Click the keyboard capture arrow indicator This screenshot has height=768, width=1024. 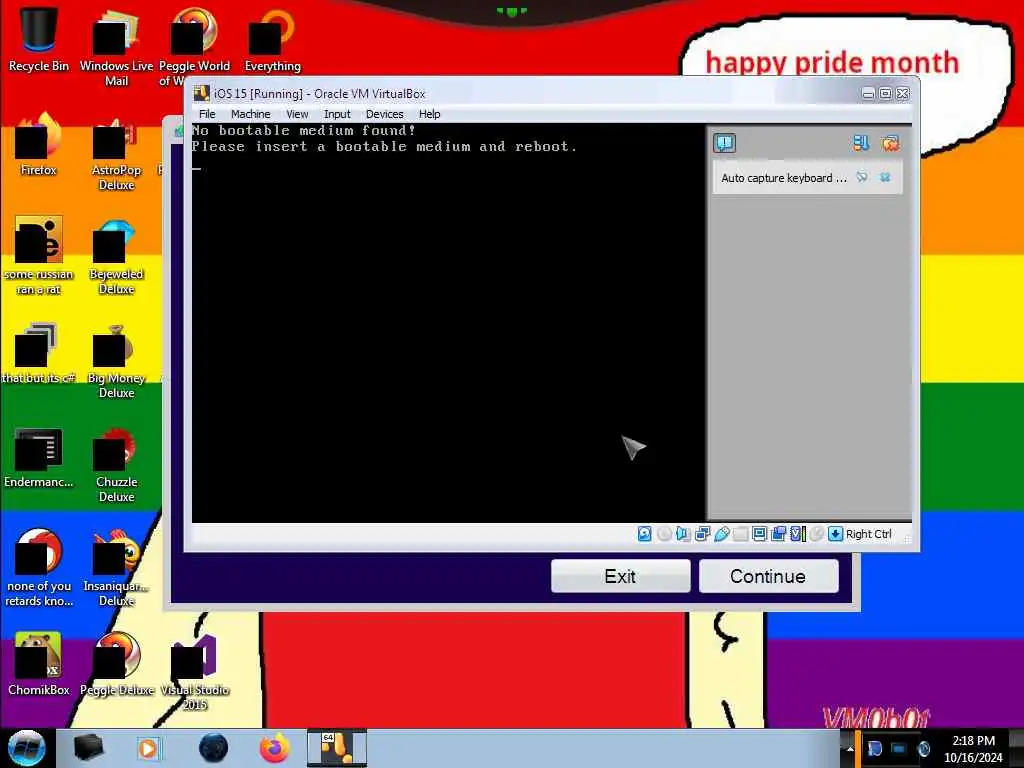click(x=835, y=534)
